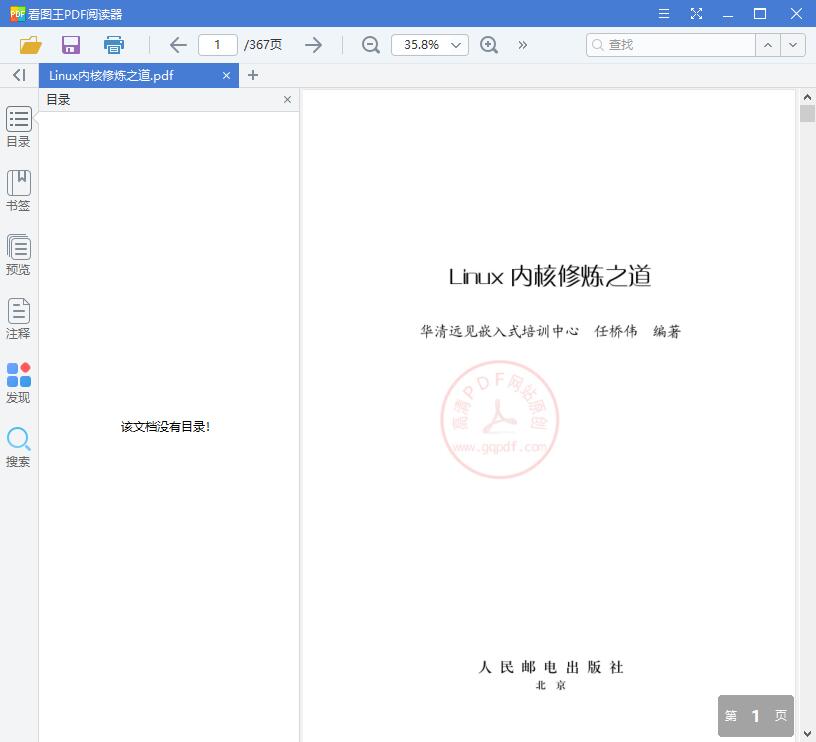
Task: Find next match down arrow
Action: (x=793, y=45)
